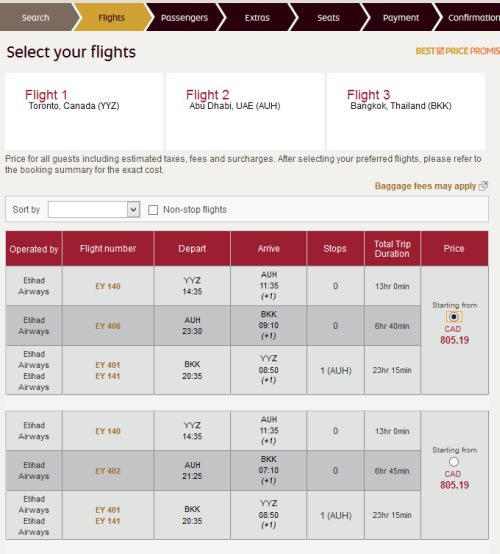Click the Sort by combo box field
The height and width of the screenshot is (554, 500).
[94, 210]
